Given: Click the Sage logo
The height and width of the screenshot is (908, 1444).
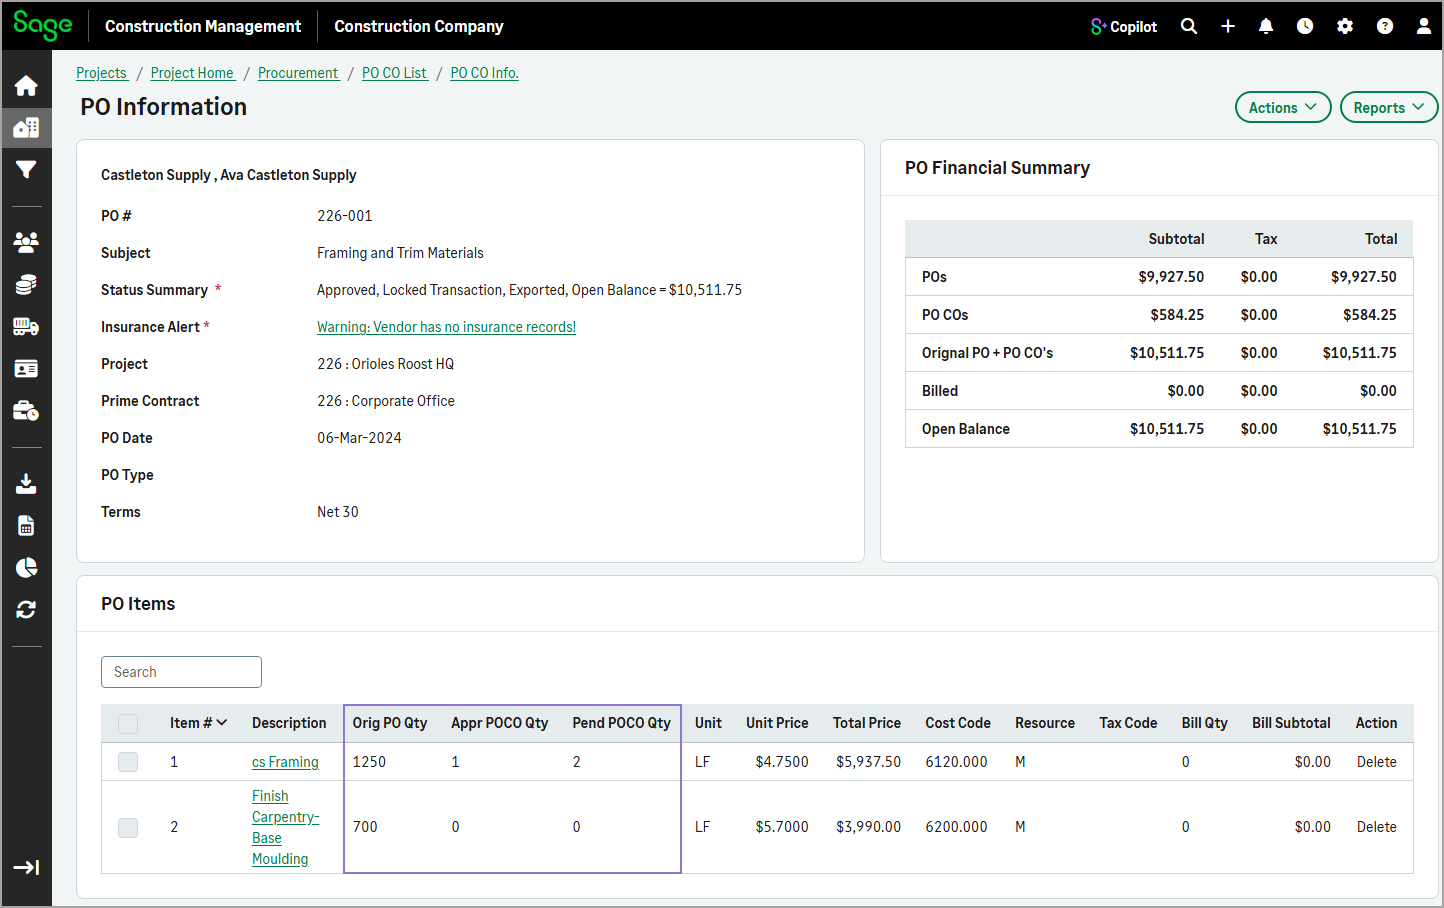Looking at the screenshot, I should [43, 26].
